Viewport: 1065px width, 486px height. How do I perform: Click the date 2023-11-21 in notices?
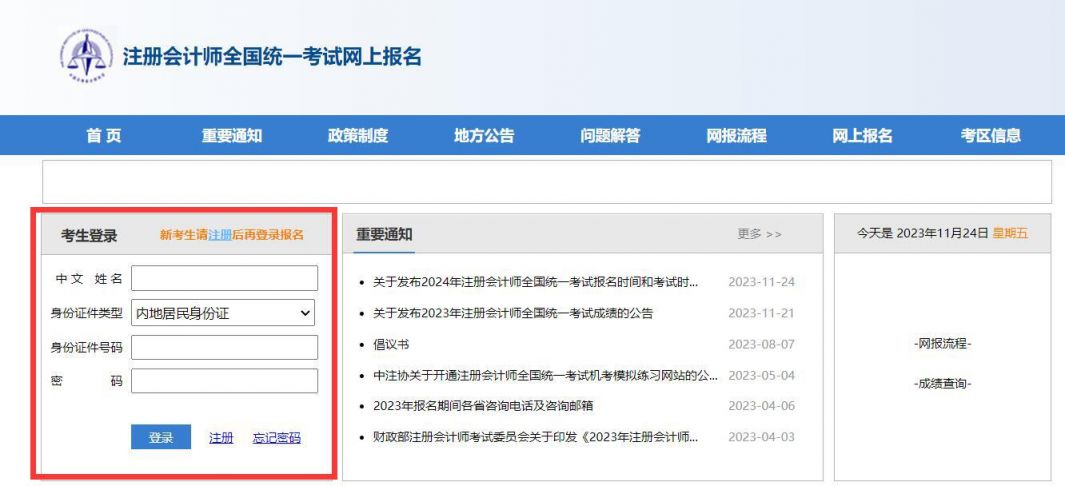click(761, 313)
